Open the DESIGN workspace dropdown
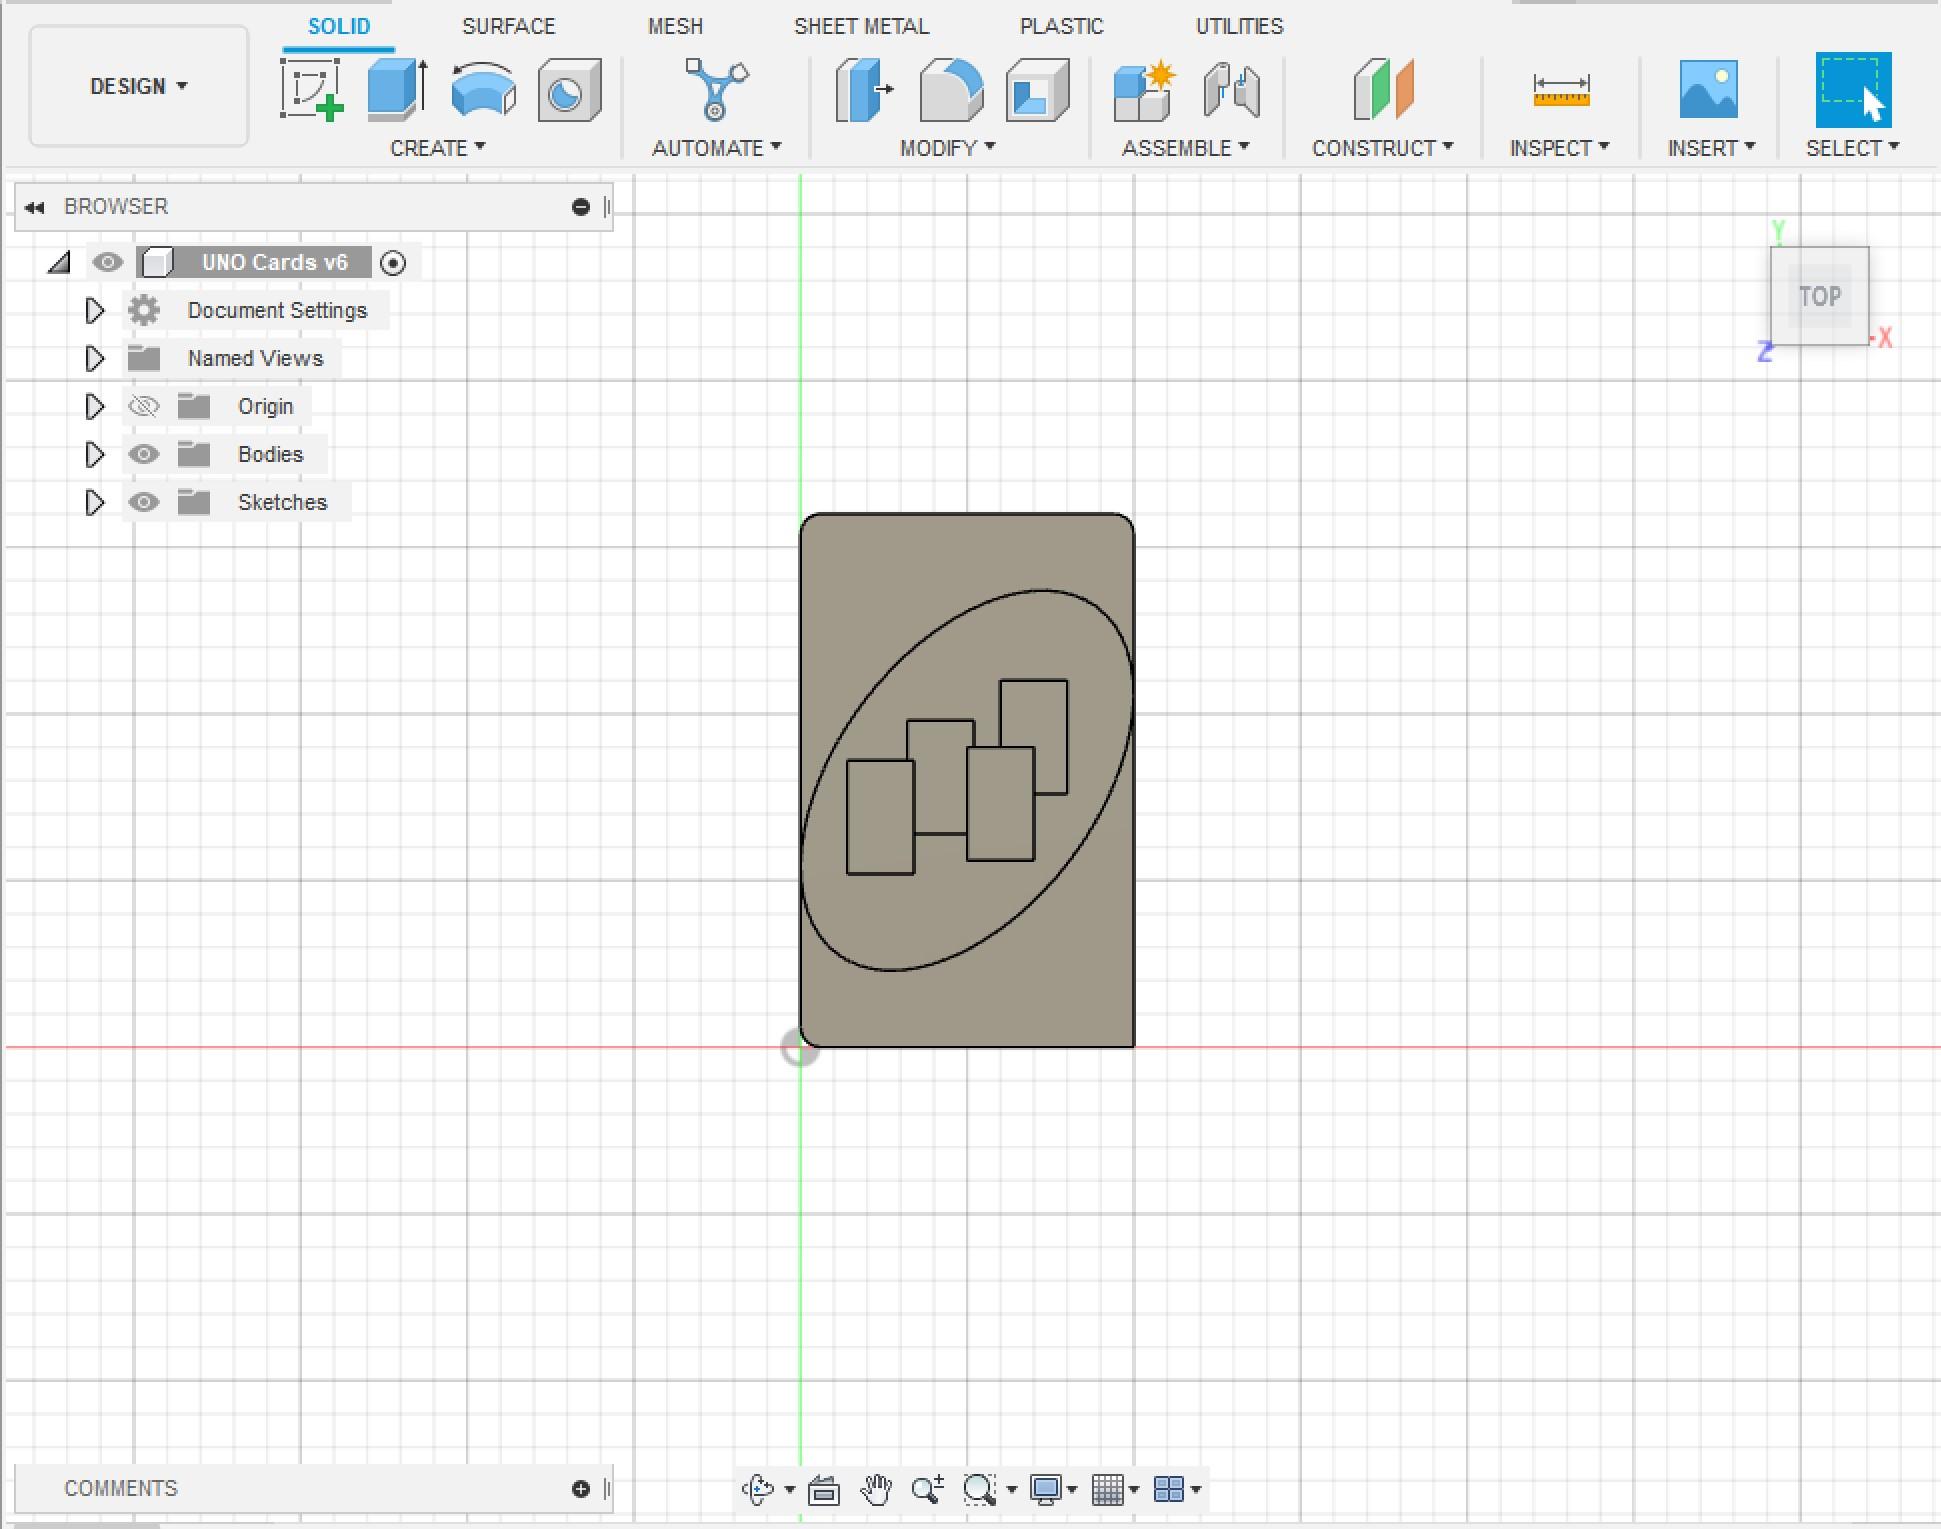 point(138,86)
